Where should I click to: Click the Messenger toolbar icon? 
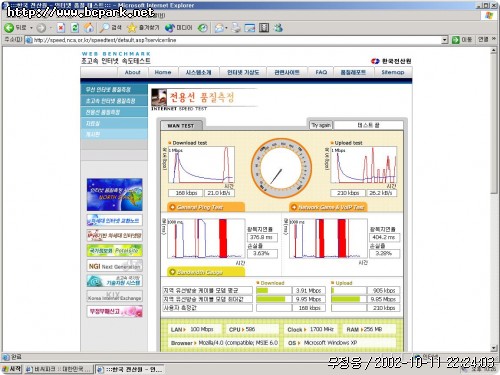coord(278,28)
